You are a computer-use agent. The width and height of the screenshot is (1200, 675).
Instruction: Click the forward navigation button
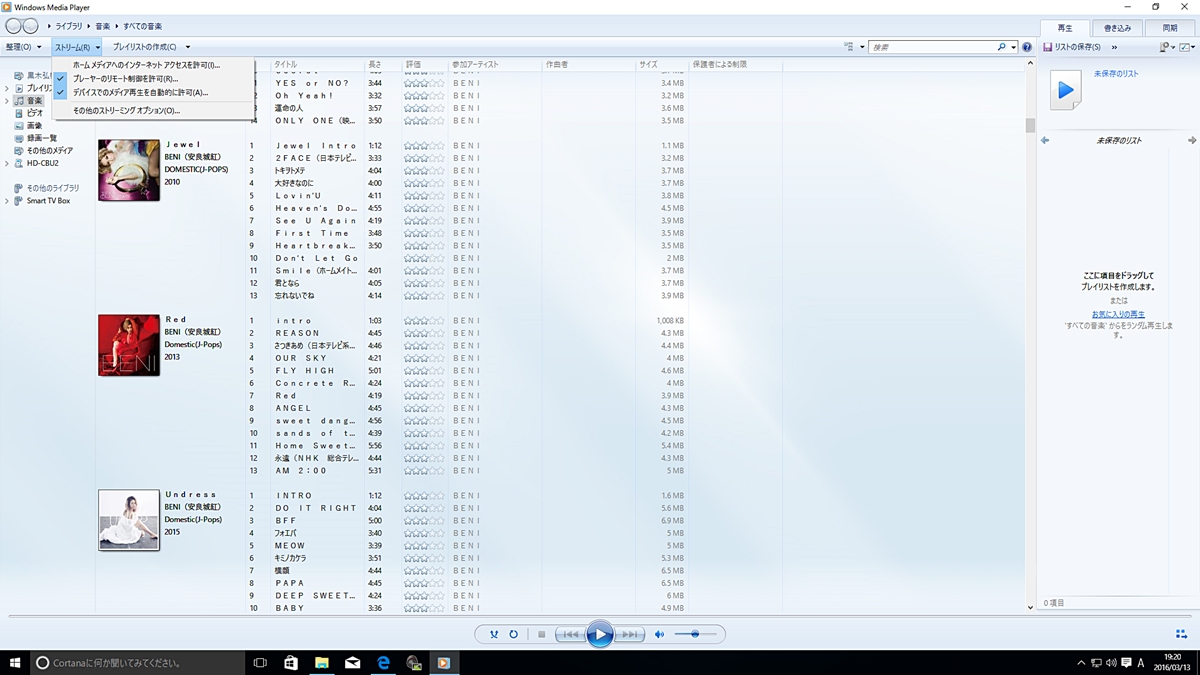[x=30, y=25]
